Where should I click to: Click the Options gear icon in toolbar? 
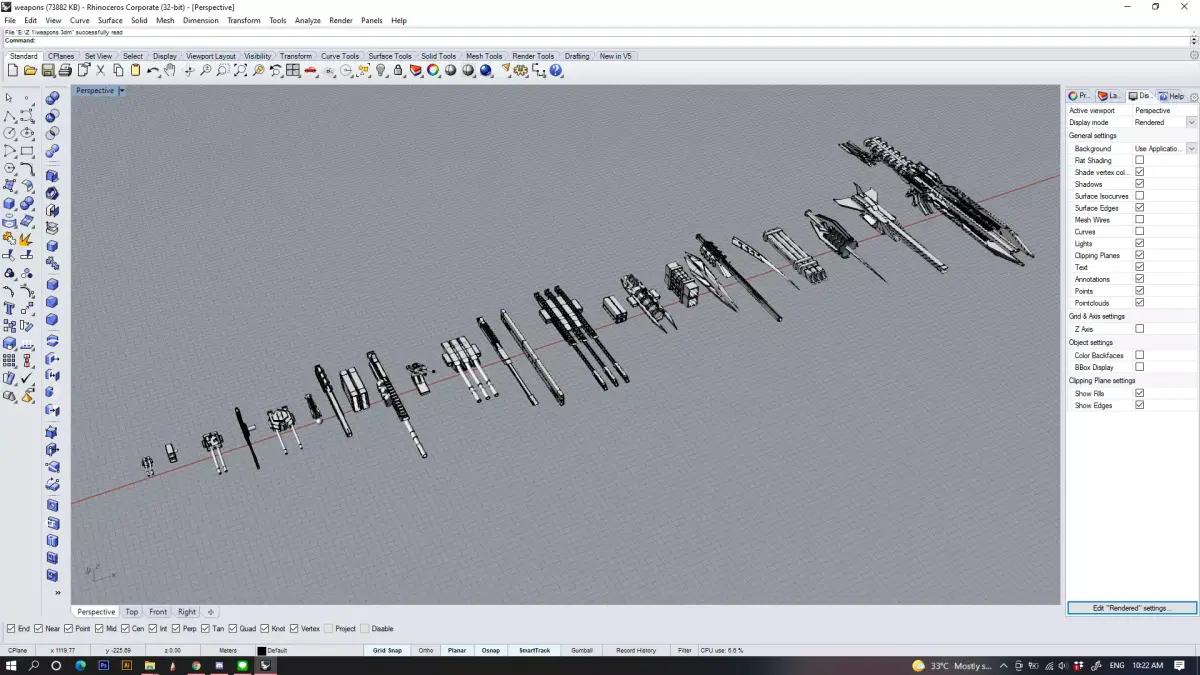[x=522, y=71]
